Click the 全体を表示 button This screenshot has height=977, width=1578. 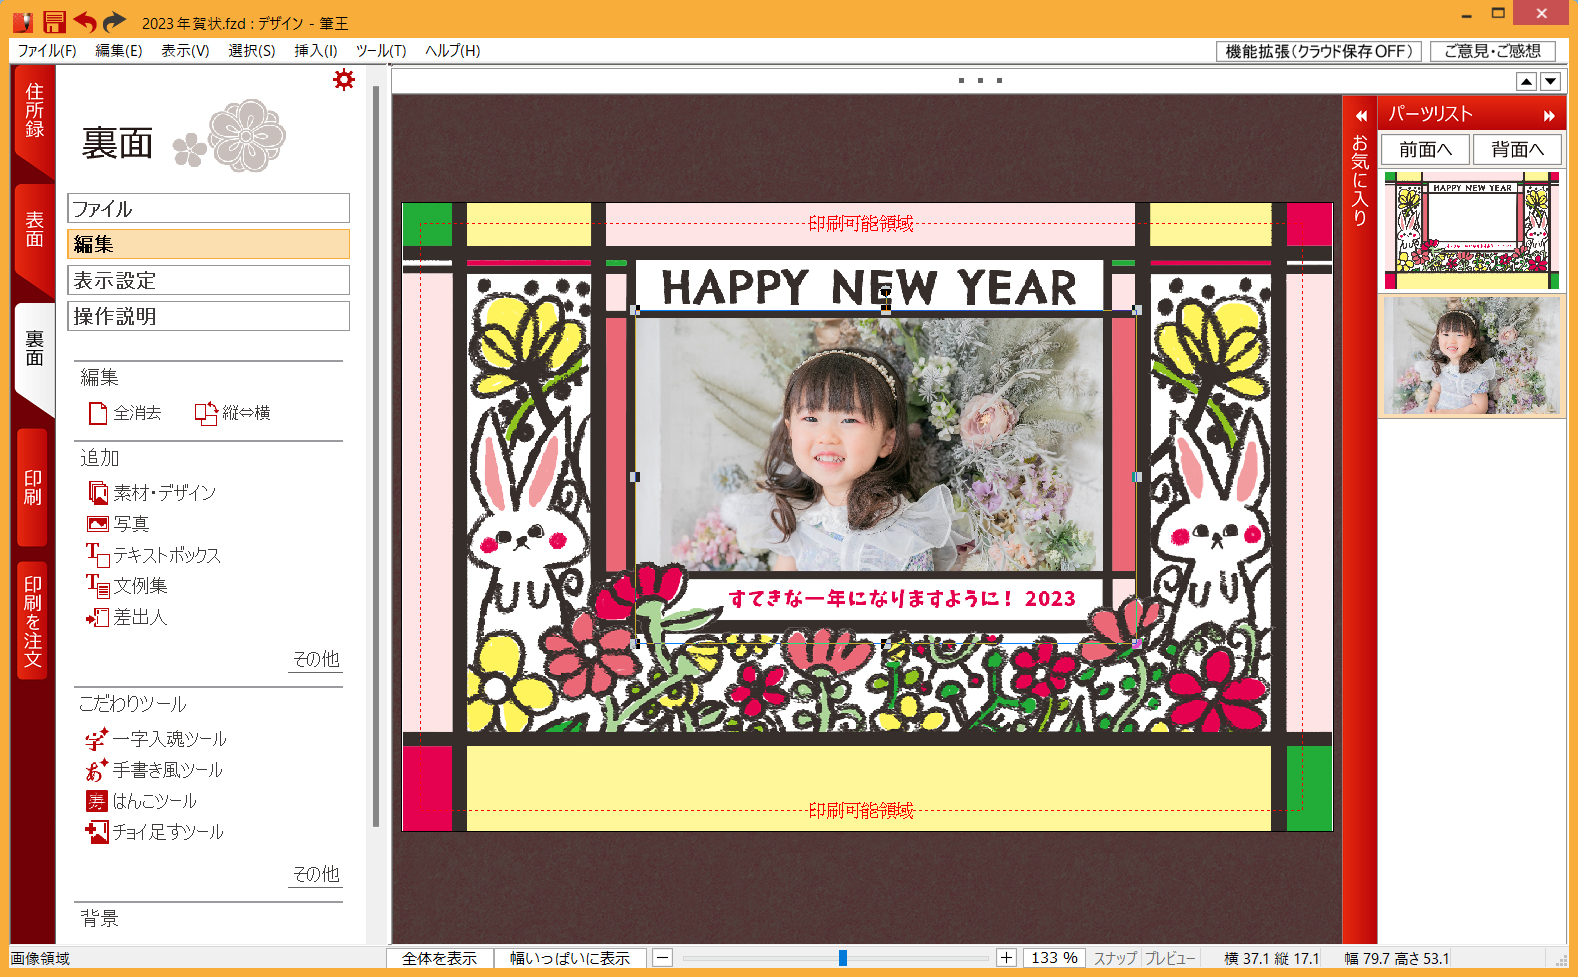(439, 958)
